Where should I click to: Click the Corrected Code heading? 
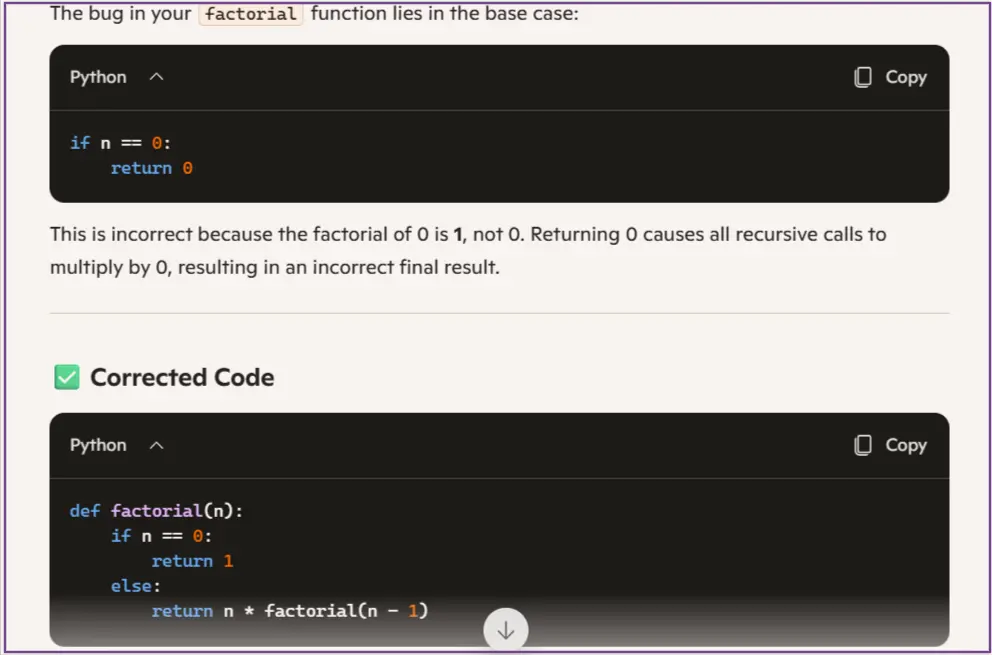coord(182,377)
